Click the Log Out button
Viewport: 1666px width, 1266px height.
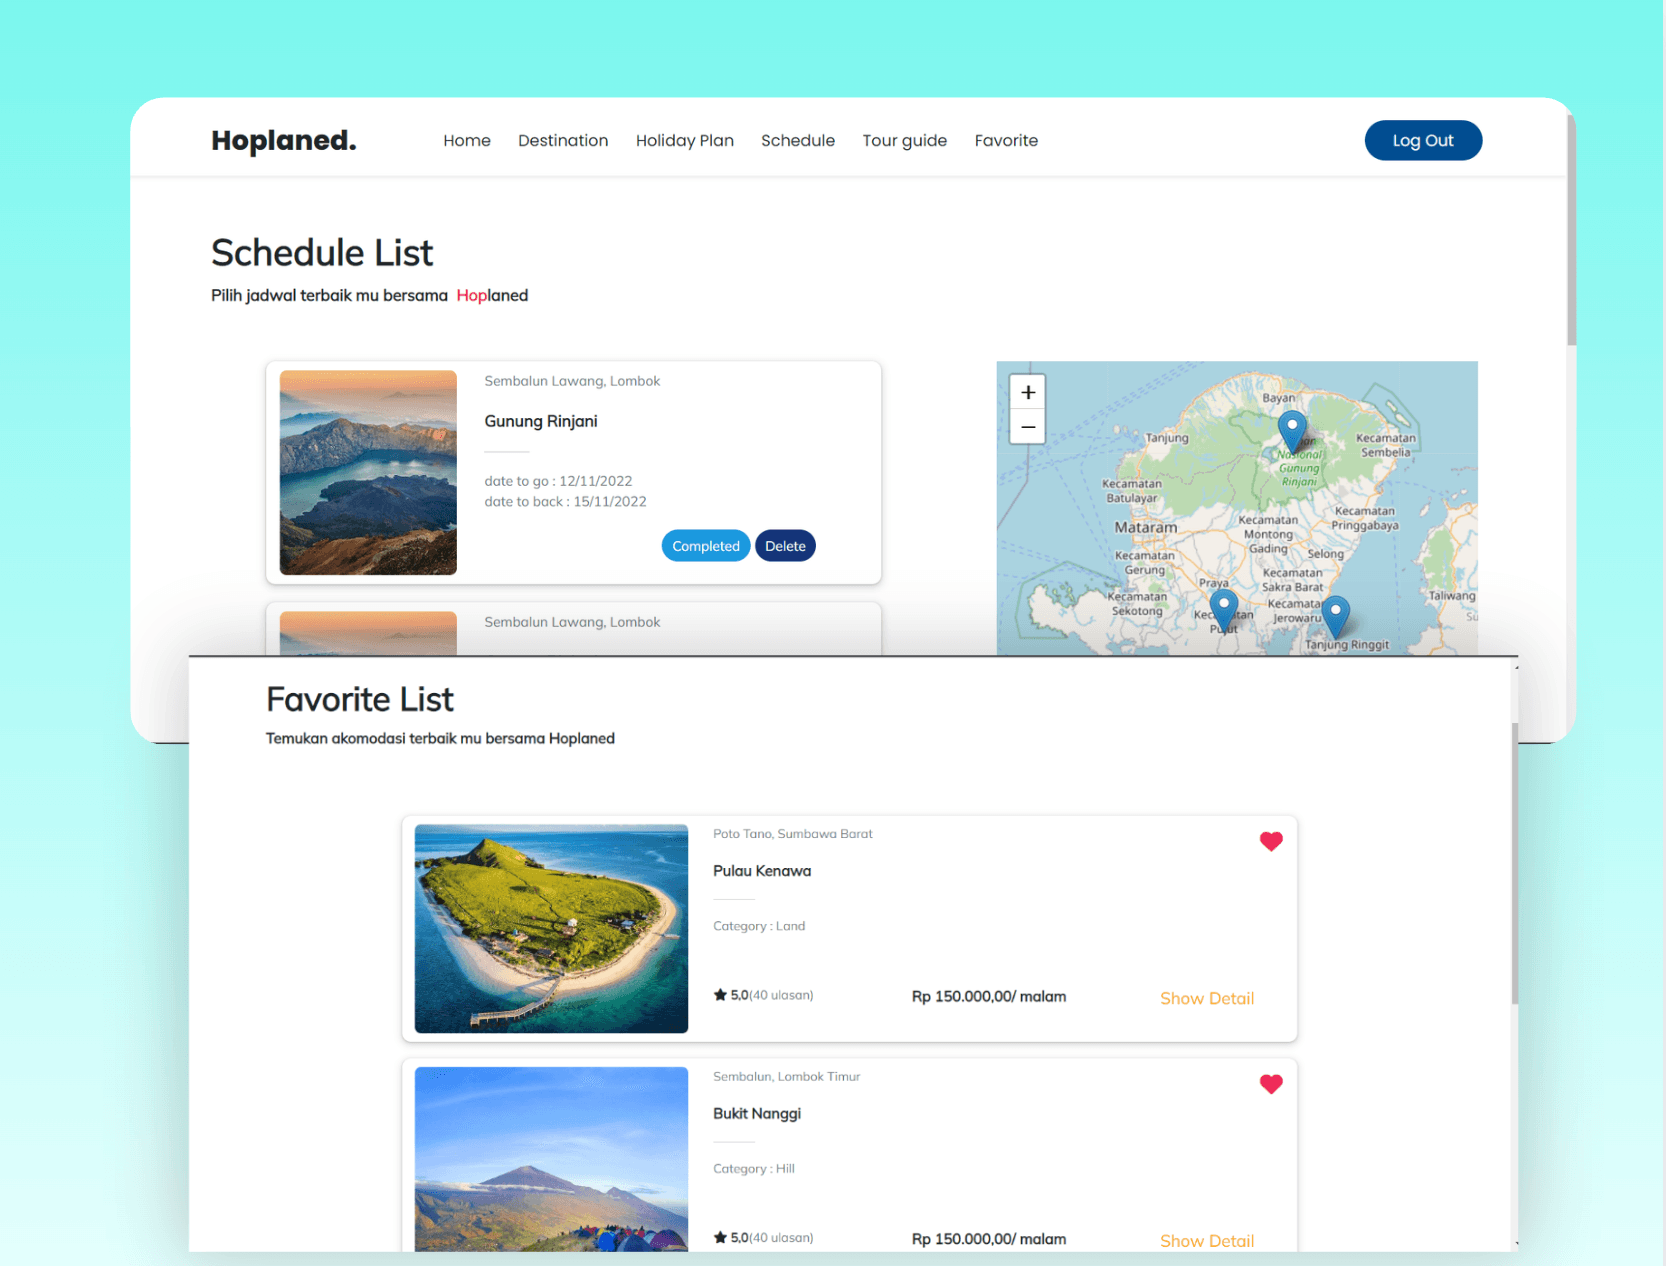[1423, 140]
